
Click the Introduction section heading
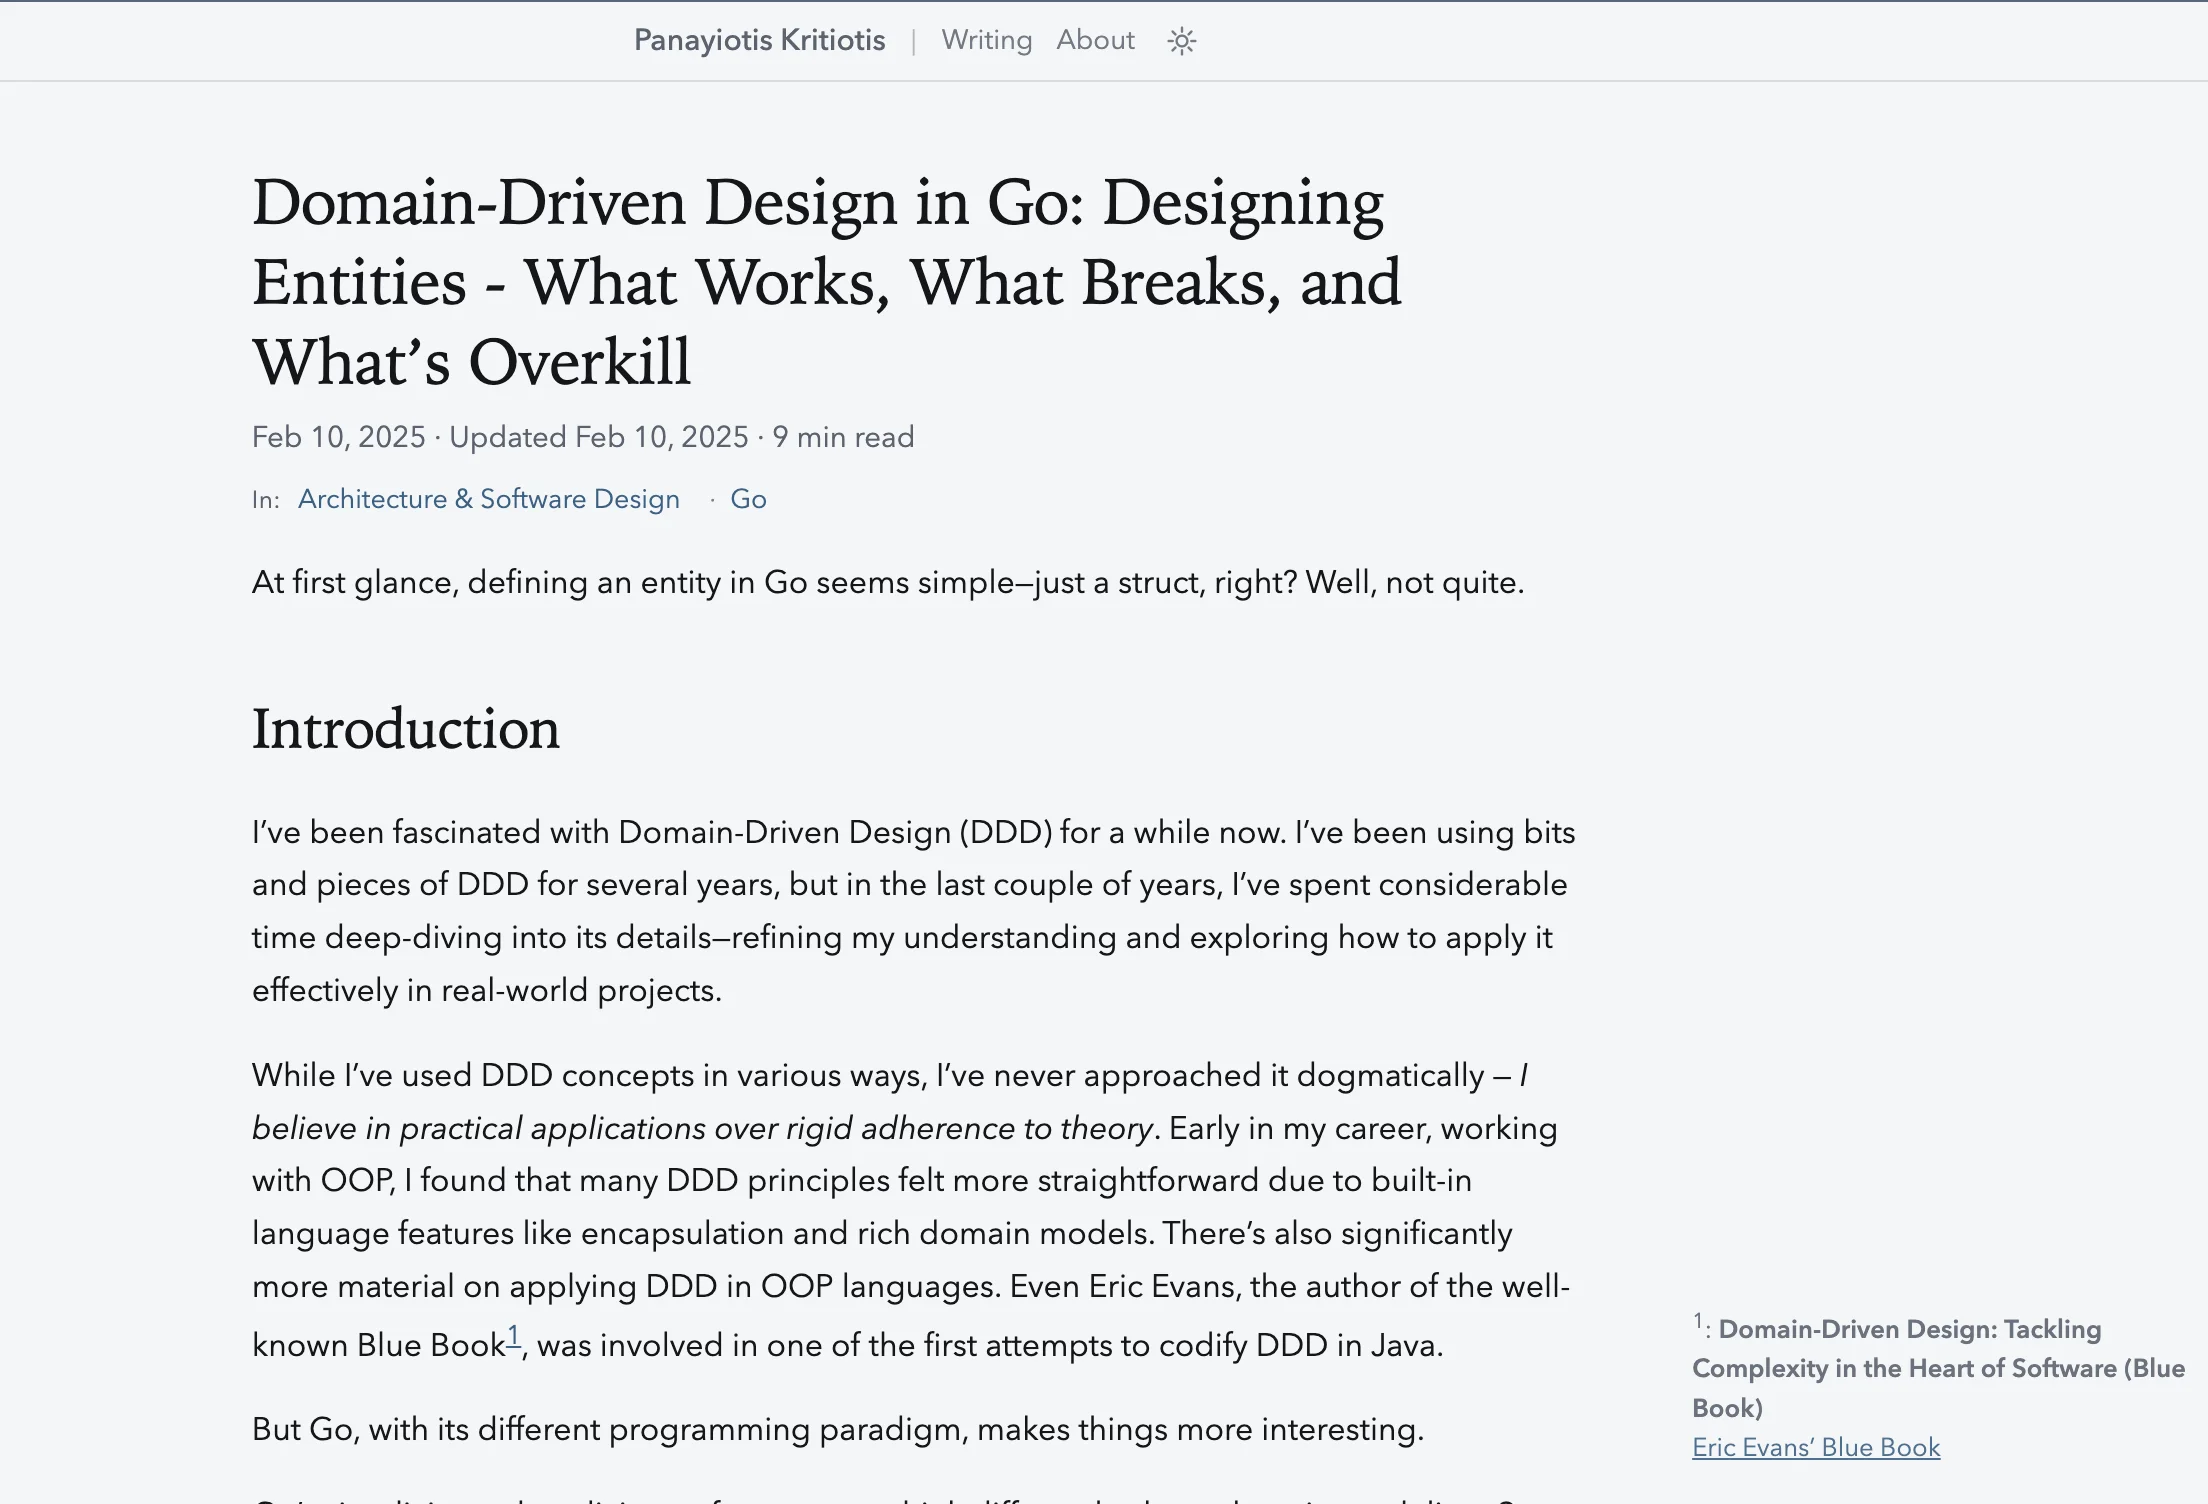(405, 729)
